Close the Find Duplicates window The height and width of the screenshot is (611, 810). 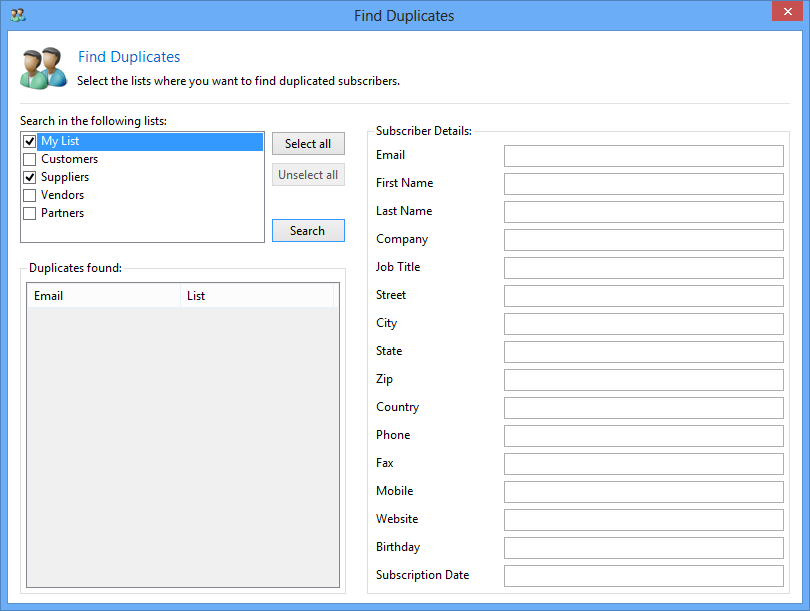click(x=786, y=13)
